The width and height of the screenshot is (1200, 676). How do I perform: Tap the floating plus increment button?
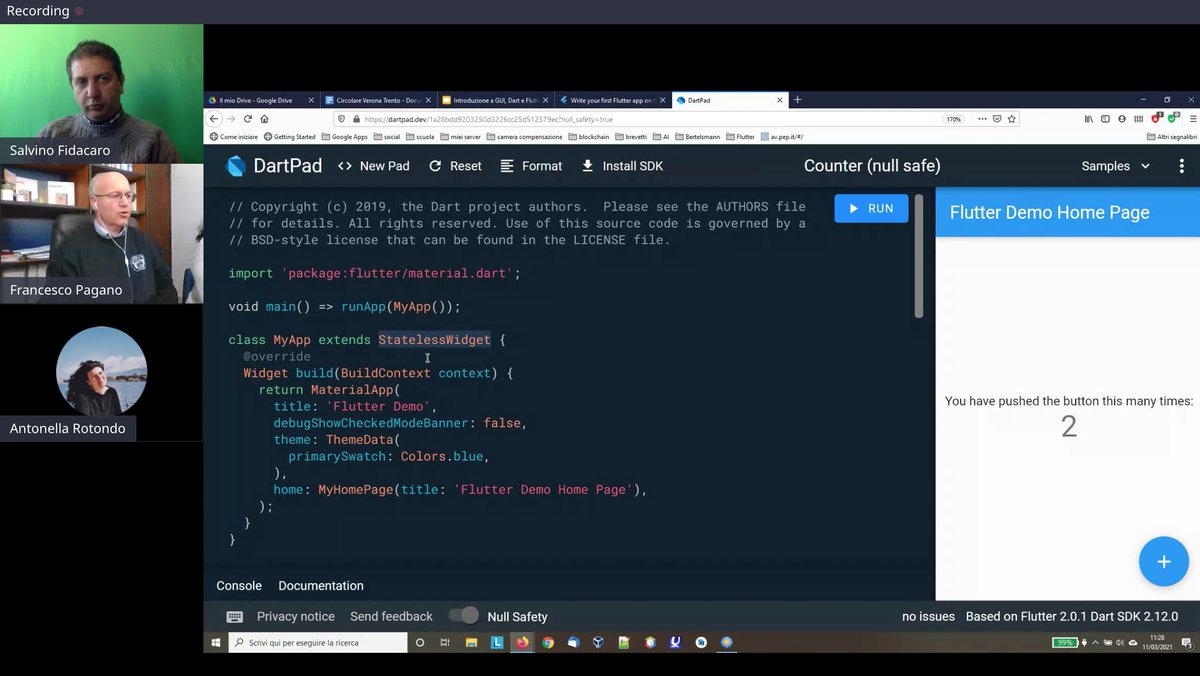point(1163,562)
